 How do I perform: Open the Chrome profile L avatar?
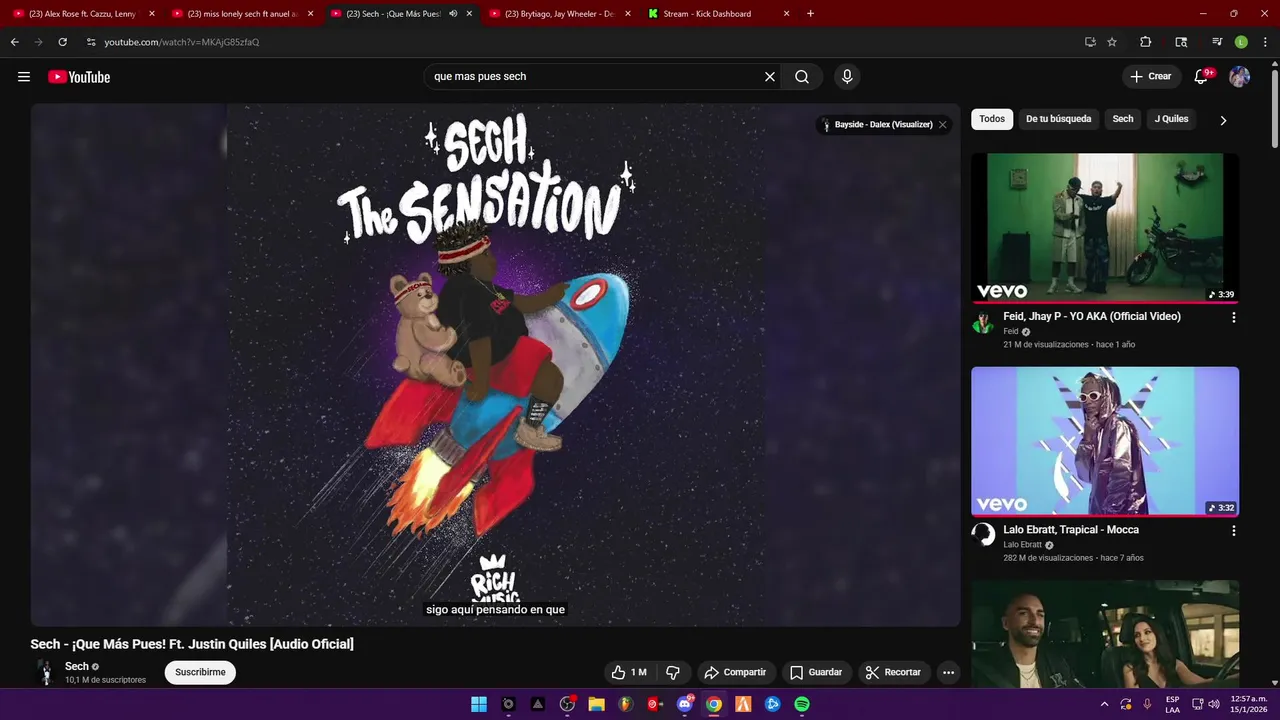[x=1241, y=42]
